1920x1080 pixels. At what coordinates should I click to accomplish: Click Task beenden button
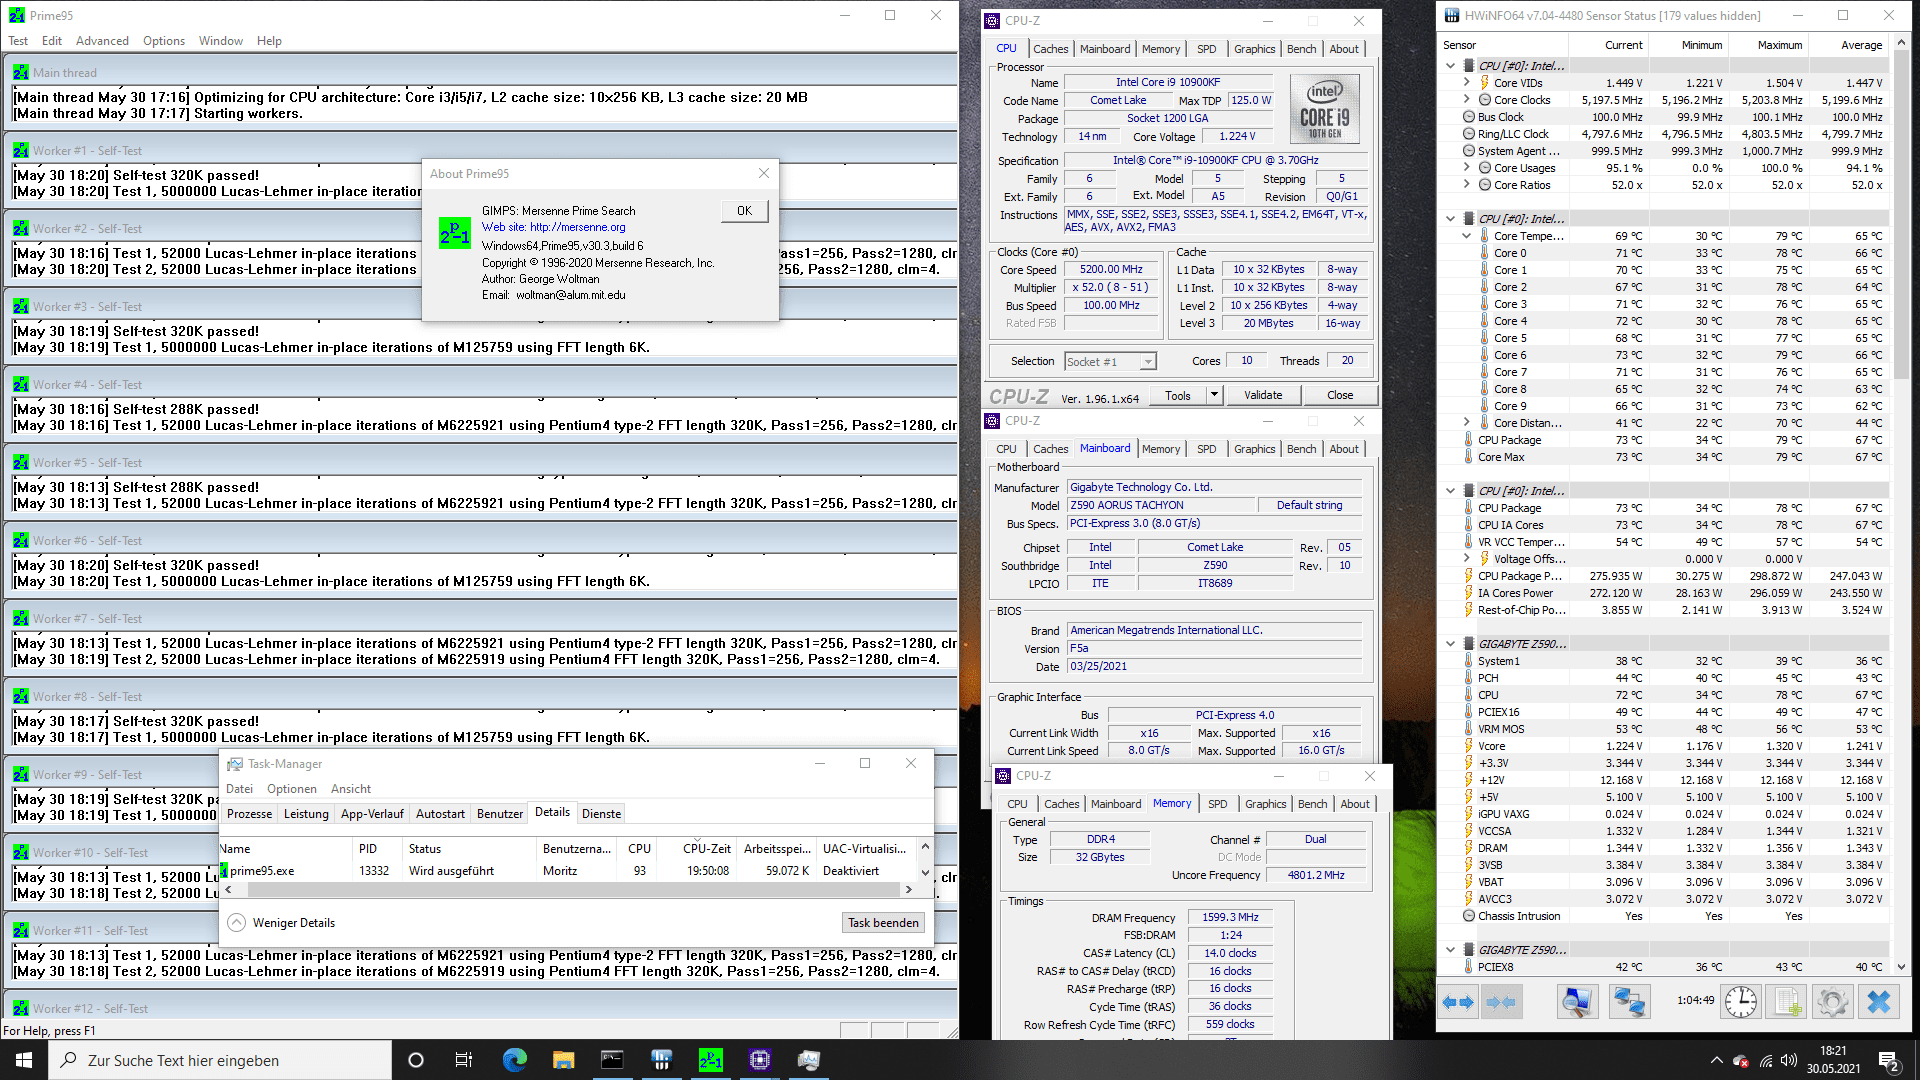click(x=883, y=923)
